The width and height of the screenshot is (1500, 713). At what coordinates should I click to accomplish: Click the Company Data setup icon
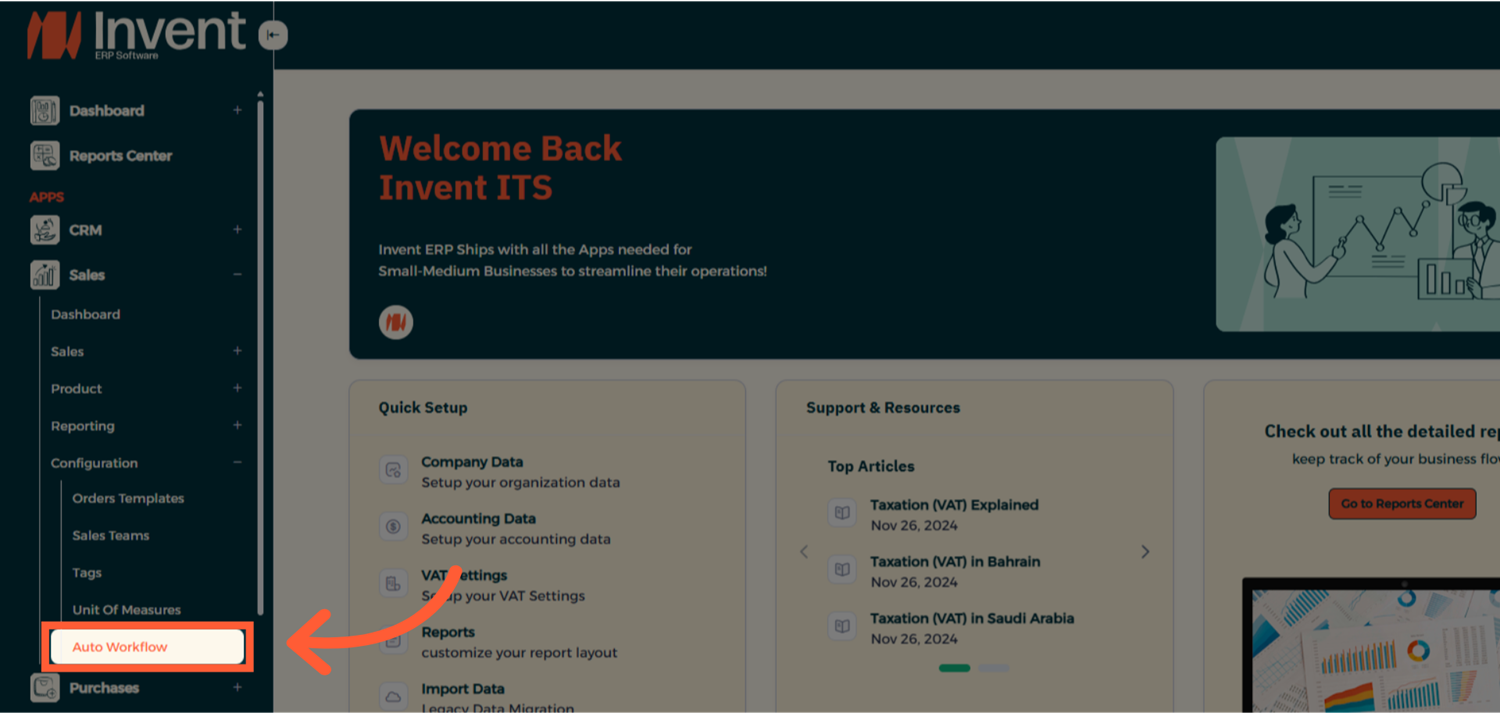click(x=394, y=470)
